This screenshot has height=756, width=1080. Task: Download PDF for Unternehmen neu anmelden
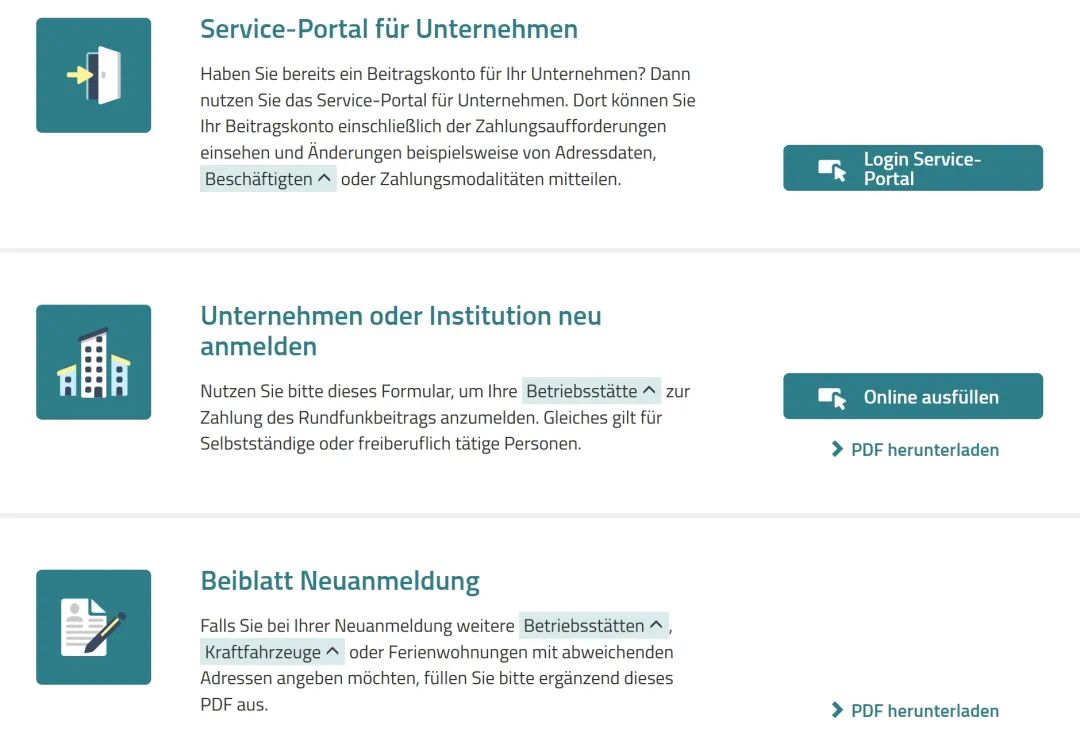[924, 450]
